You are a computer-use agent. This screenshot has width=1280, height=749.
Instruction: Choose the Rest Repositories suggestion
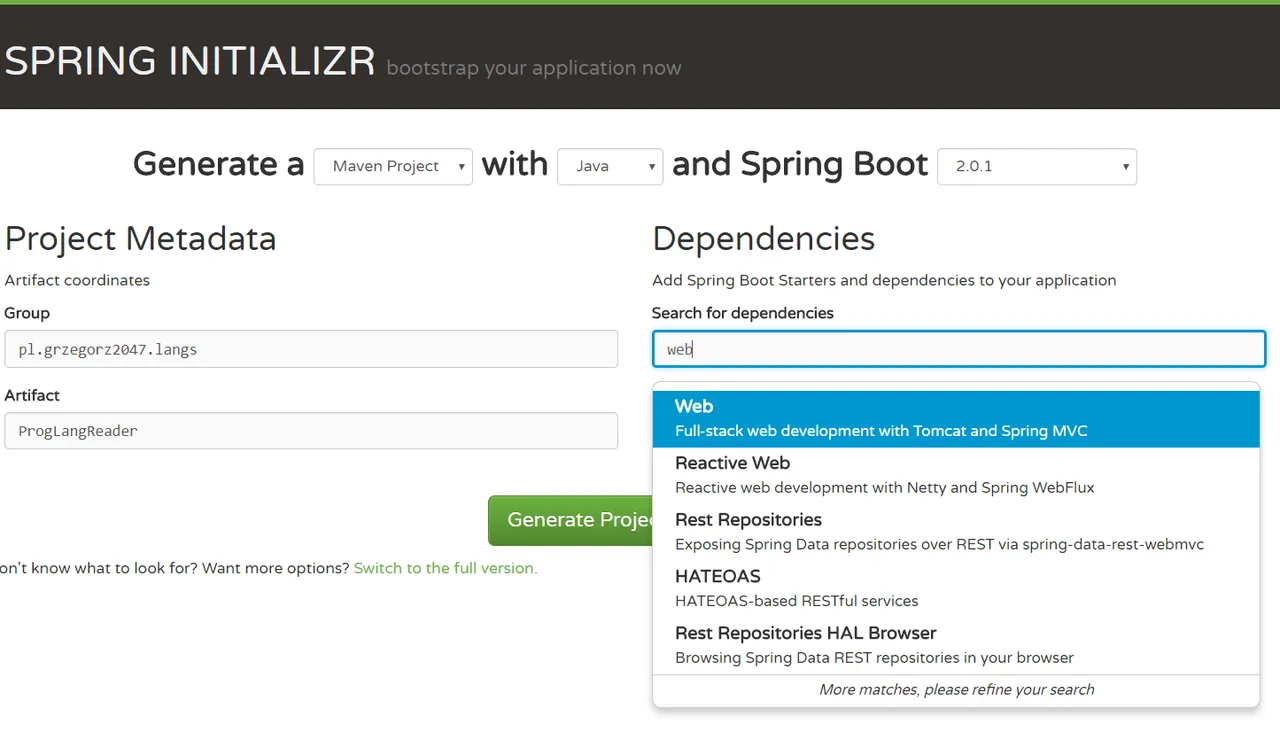[x=956, y=531]
